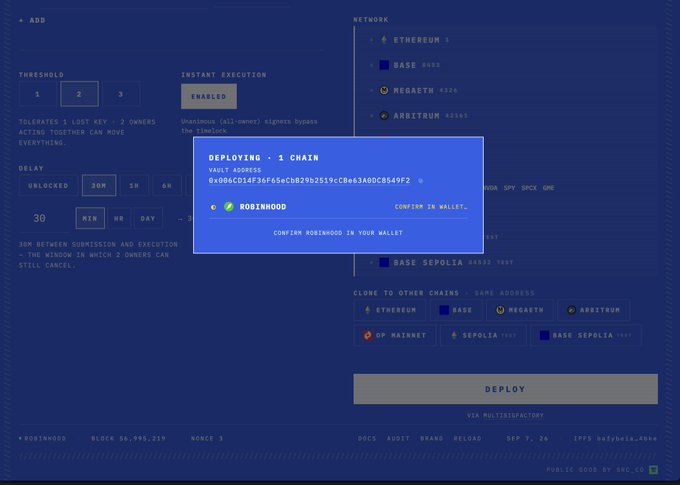The image size is (680, 485).
Task: Set threshold to 1
Action: (x=37, y=94)
